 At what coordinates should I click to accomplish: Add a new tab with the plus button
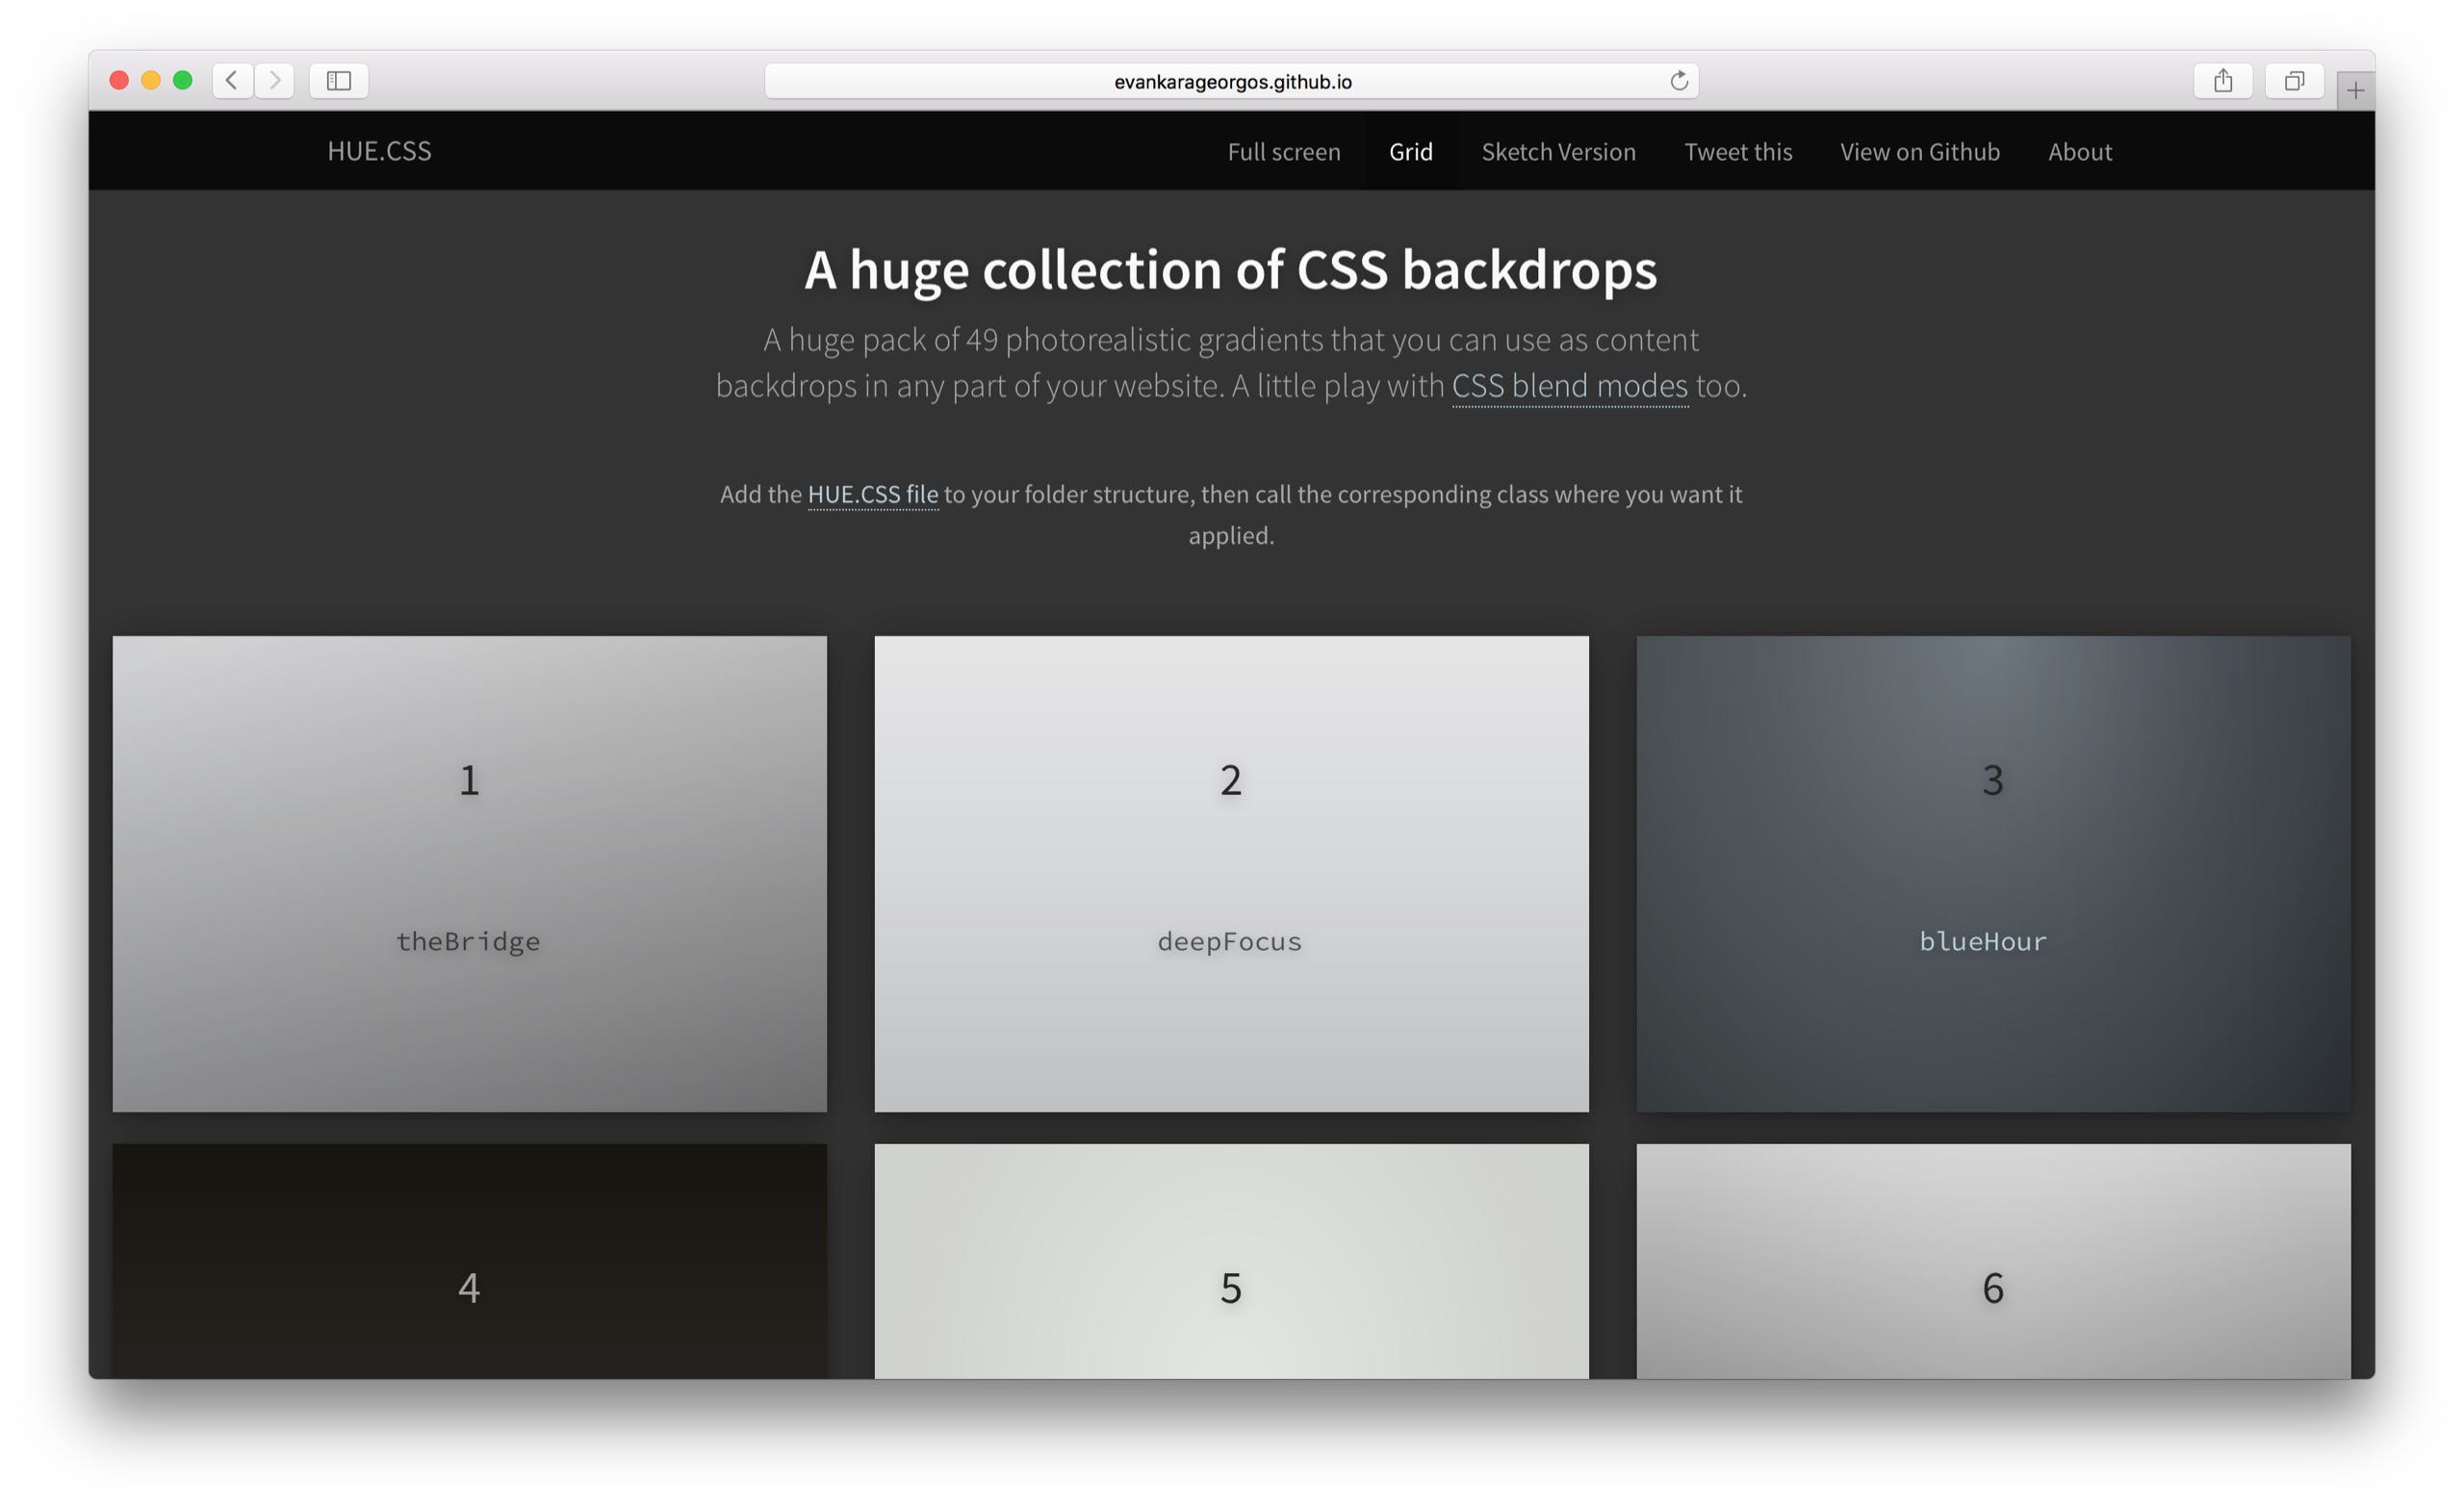pyautogui.click(x=2356, y=91)
